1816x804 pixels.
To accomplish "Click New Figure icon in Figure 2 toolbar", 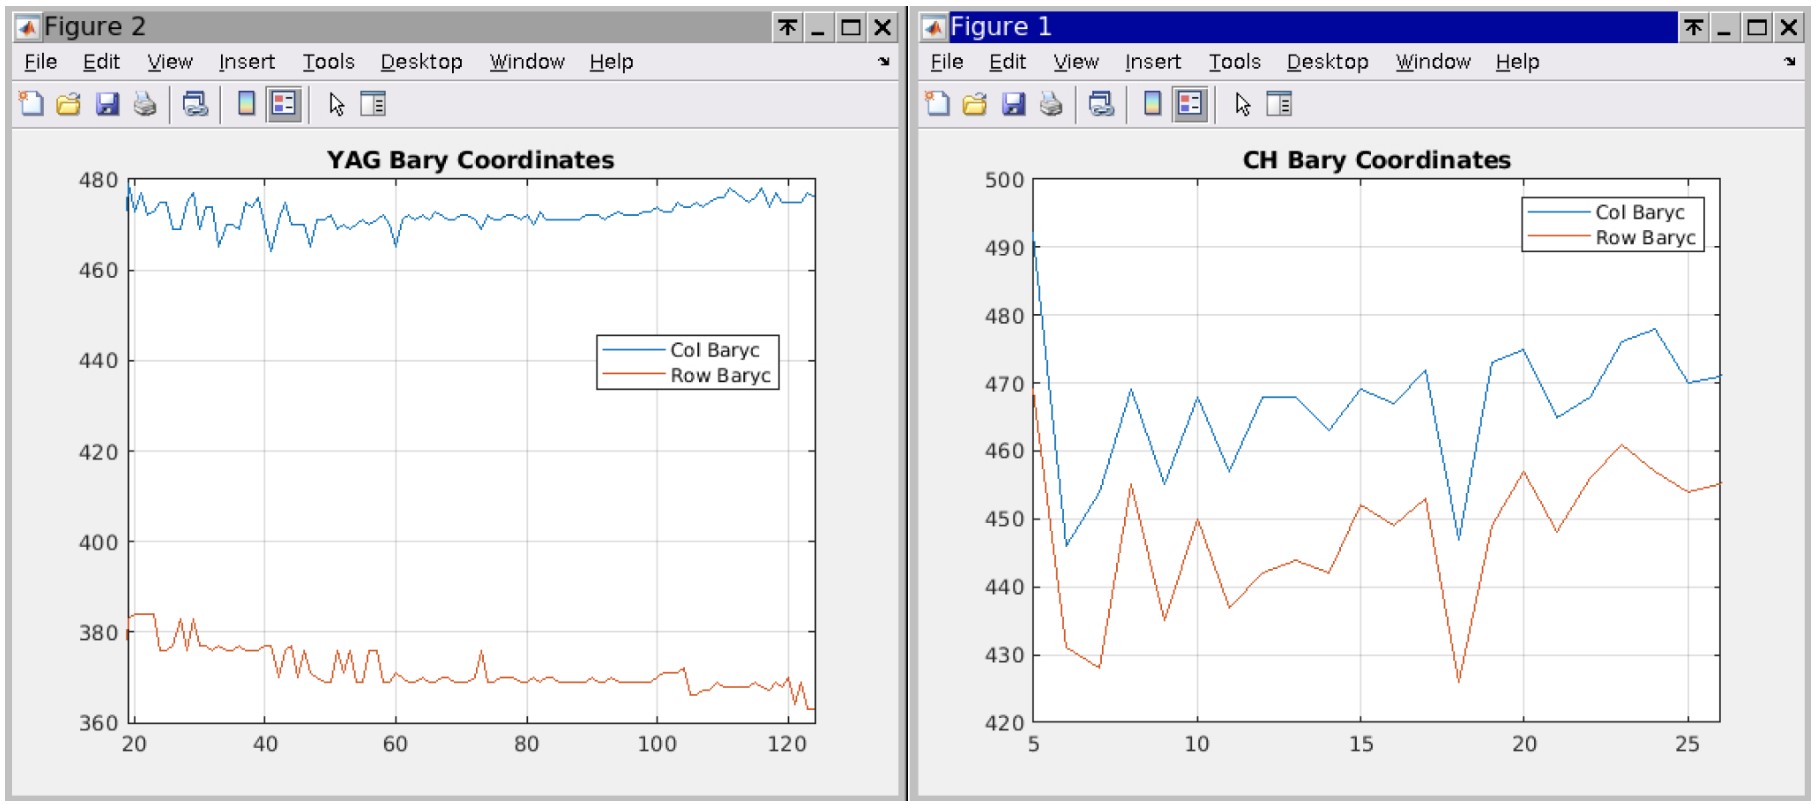I will (x=31, y=104).
